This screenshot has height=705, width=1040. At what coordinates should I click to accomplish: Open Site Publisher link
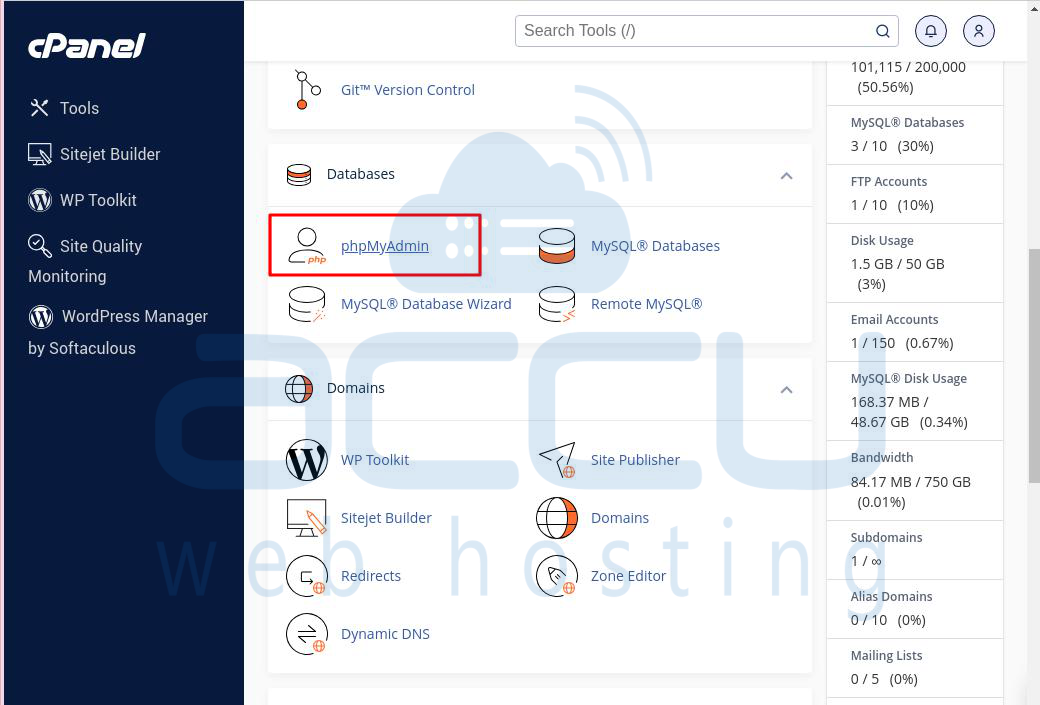coord(635,460)
